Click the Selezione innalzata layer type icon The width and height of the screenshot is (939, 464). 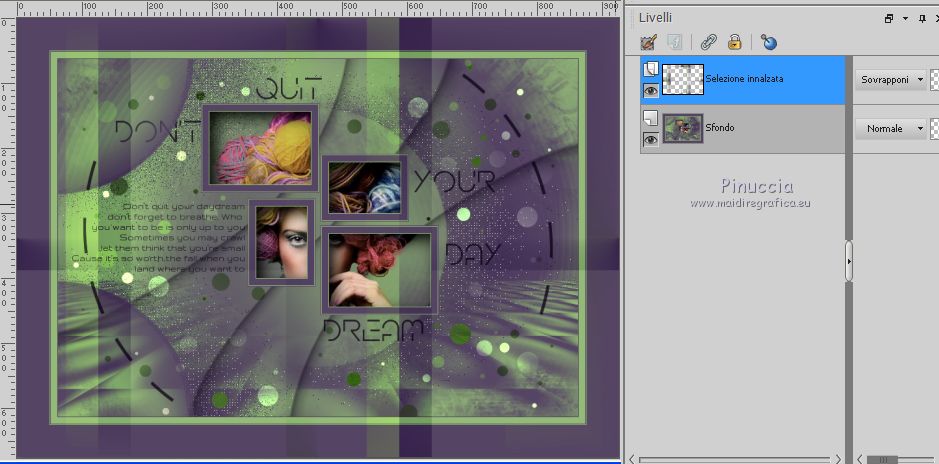650,69
